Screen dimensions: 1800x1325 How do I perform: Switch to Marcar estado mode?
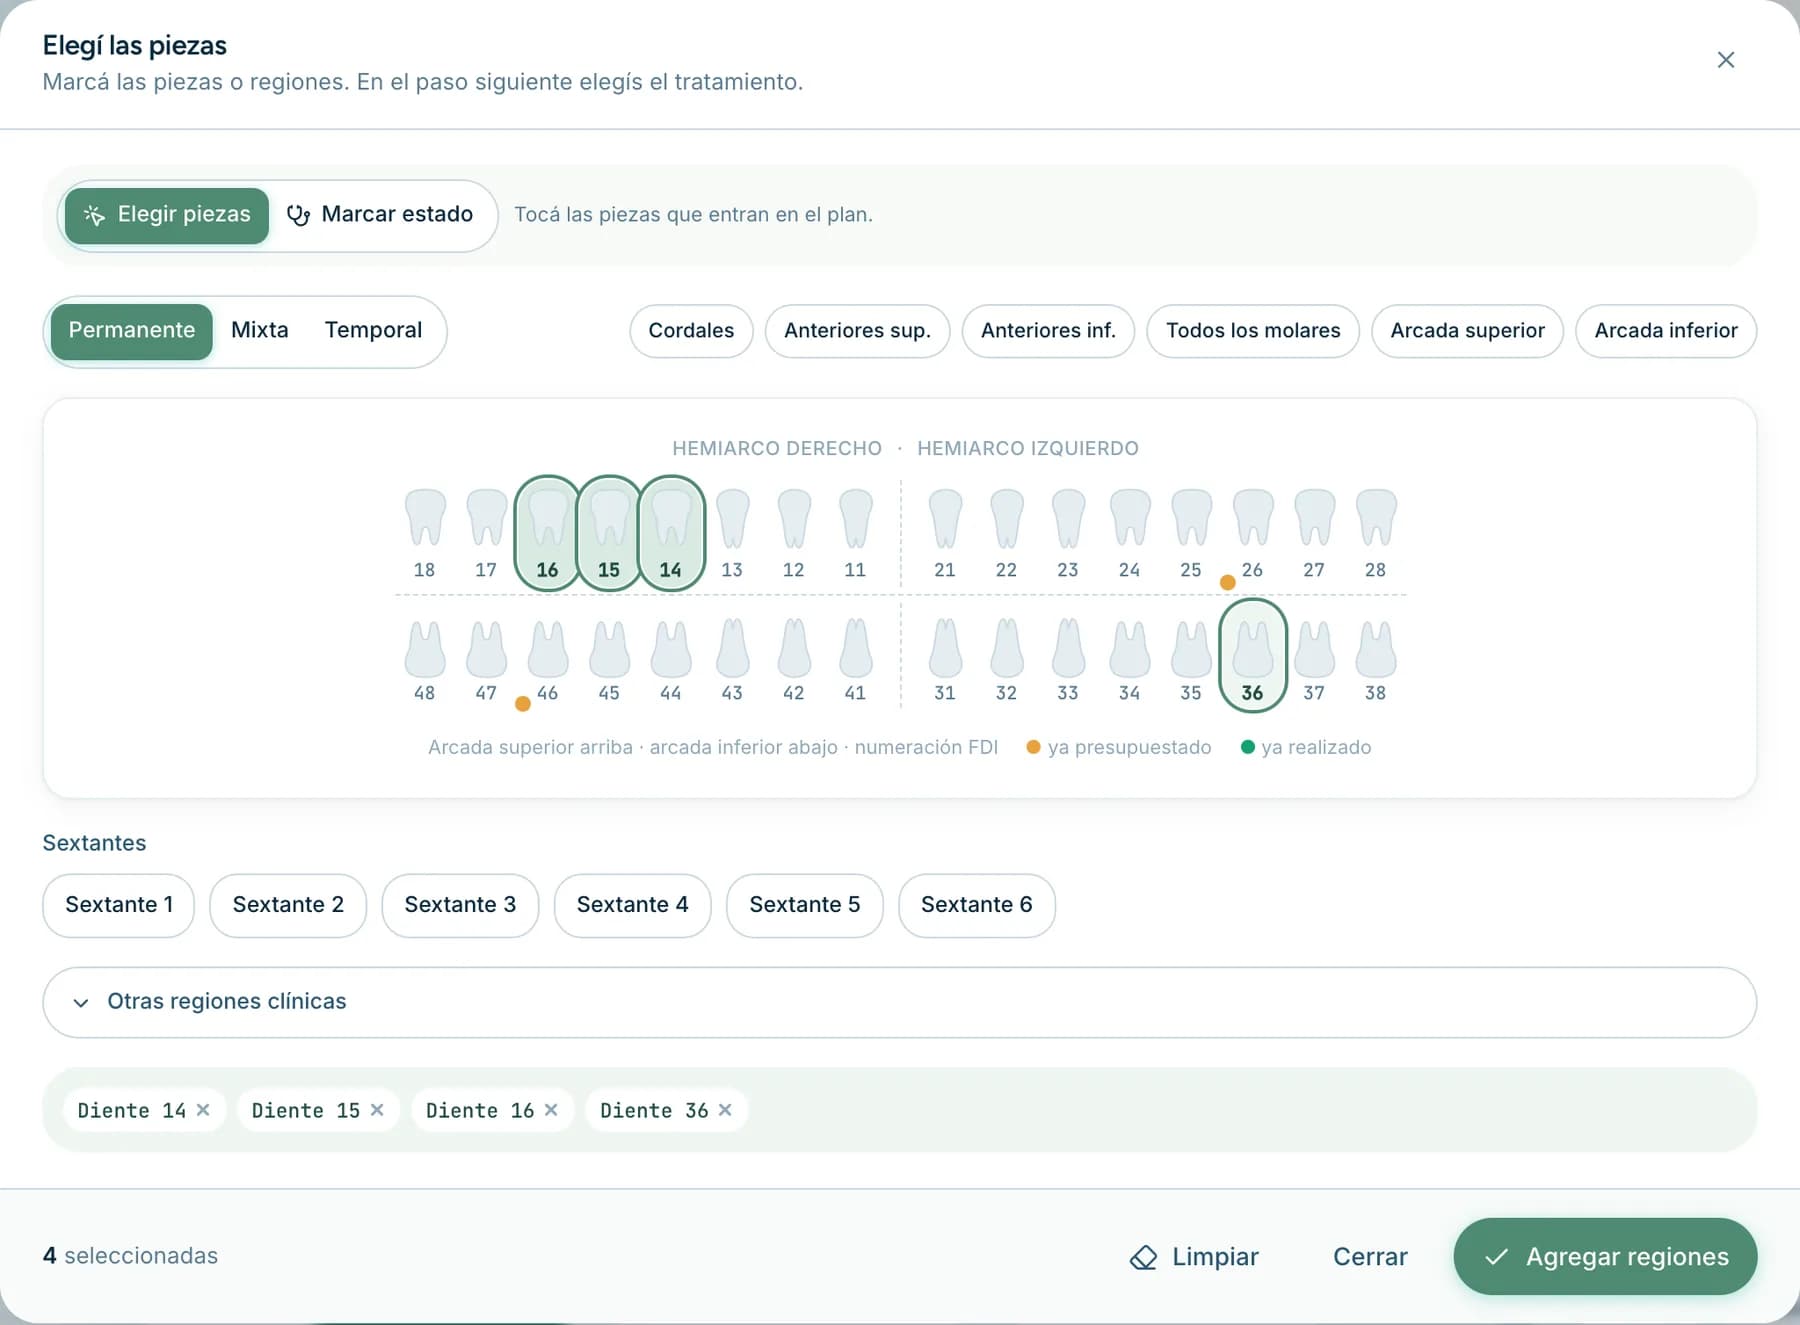coord(380,215)
